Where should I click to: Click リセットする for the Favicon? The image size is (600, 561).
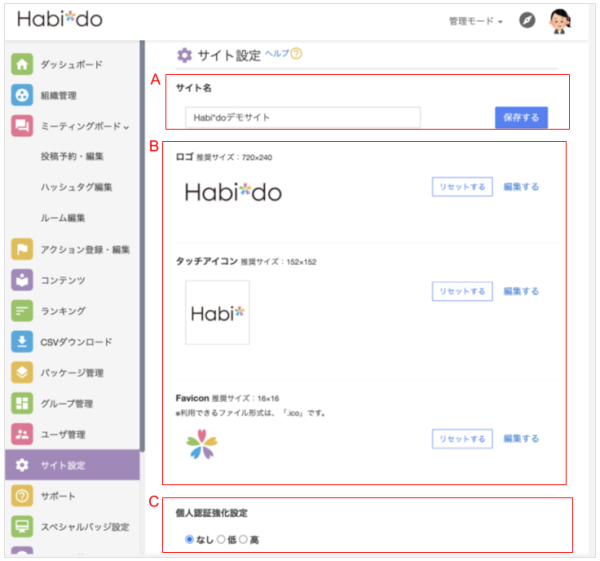[462, 439]
